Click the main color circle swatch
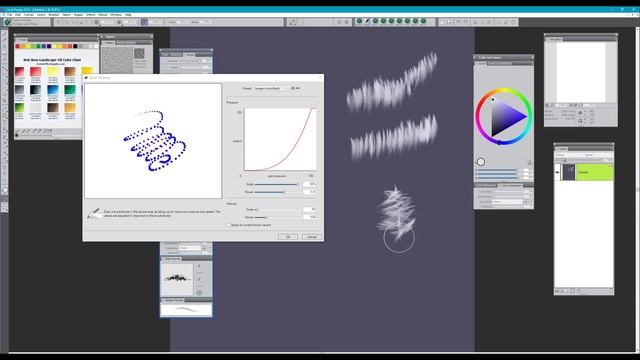 (x=481, y=162)
